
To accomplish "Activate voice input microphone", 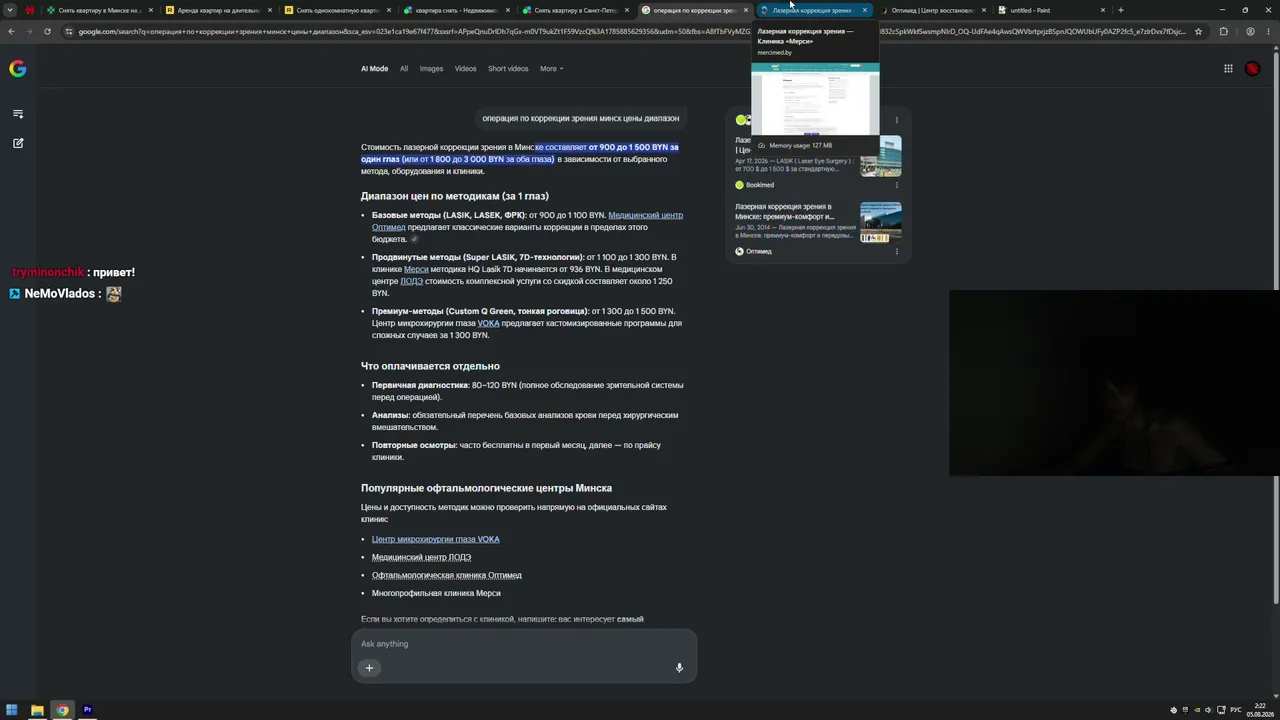I will 679,668.
